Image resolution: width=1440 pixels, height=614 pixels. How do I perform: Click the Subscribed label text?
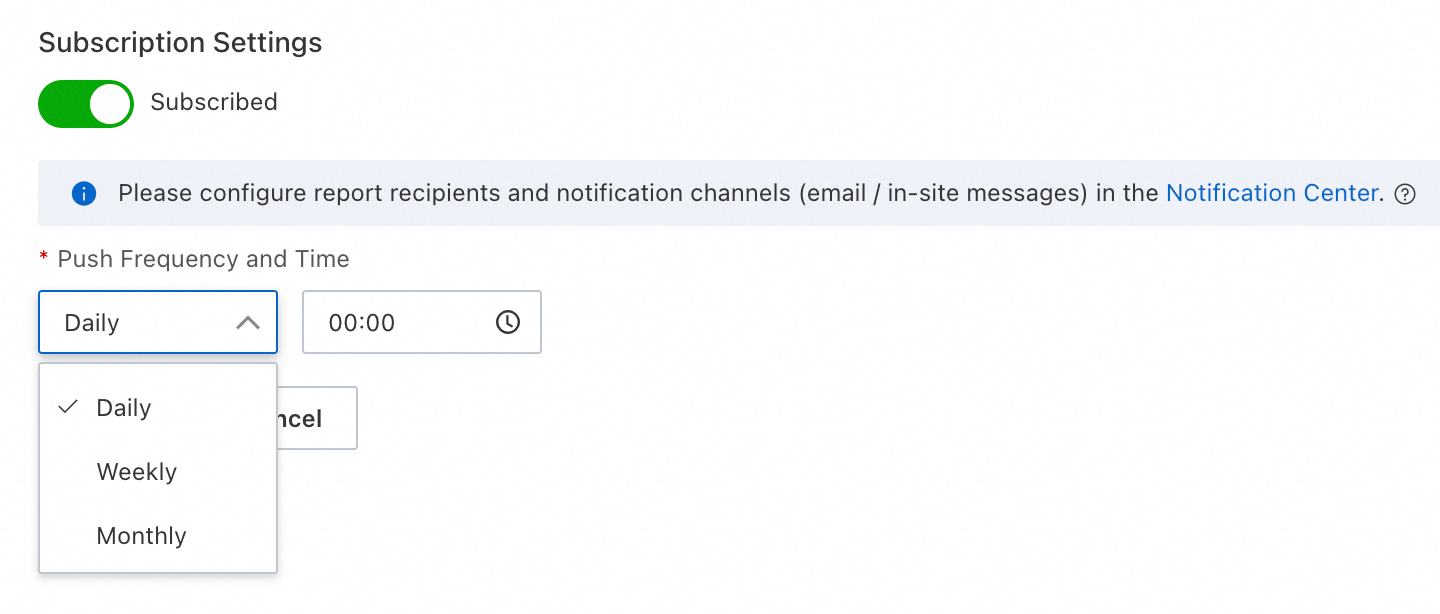[x=214, y=102]
